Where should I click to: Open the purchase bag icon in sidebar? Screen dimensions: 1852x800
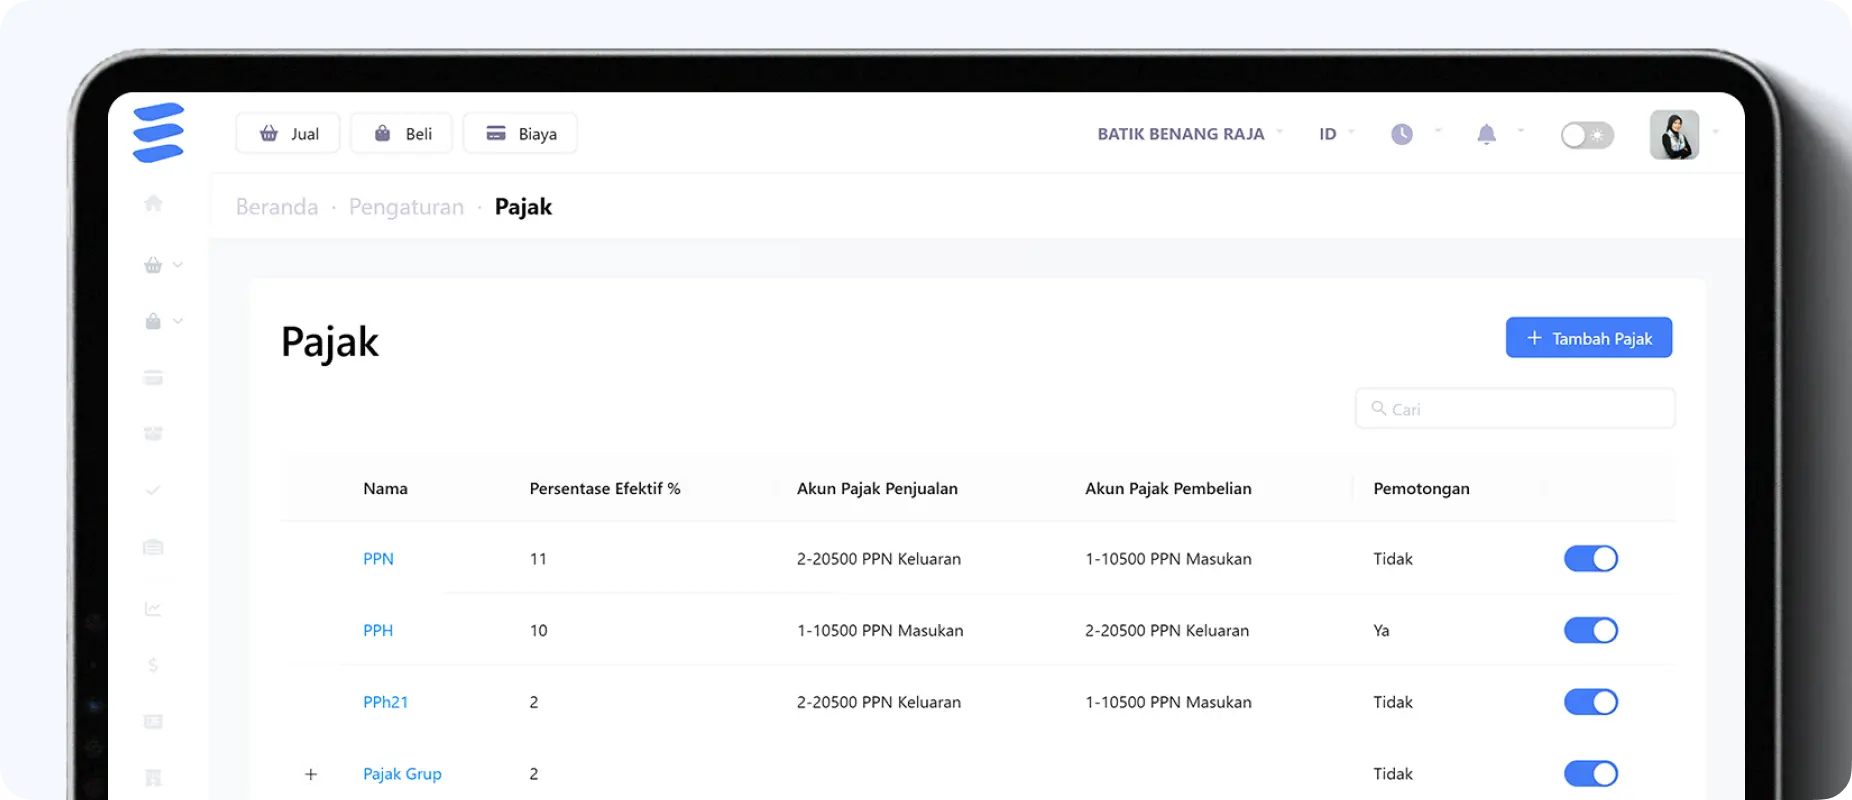click(153, 321)
